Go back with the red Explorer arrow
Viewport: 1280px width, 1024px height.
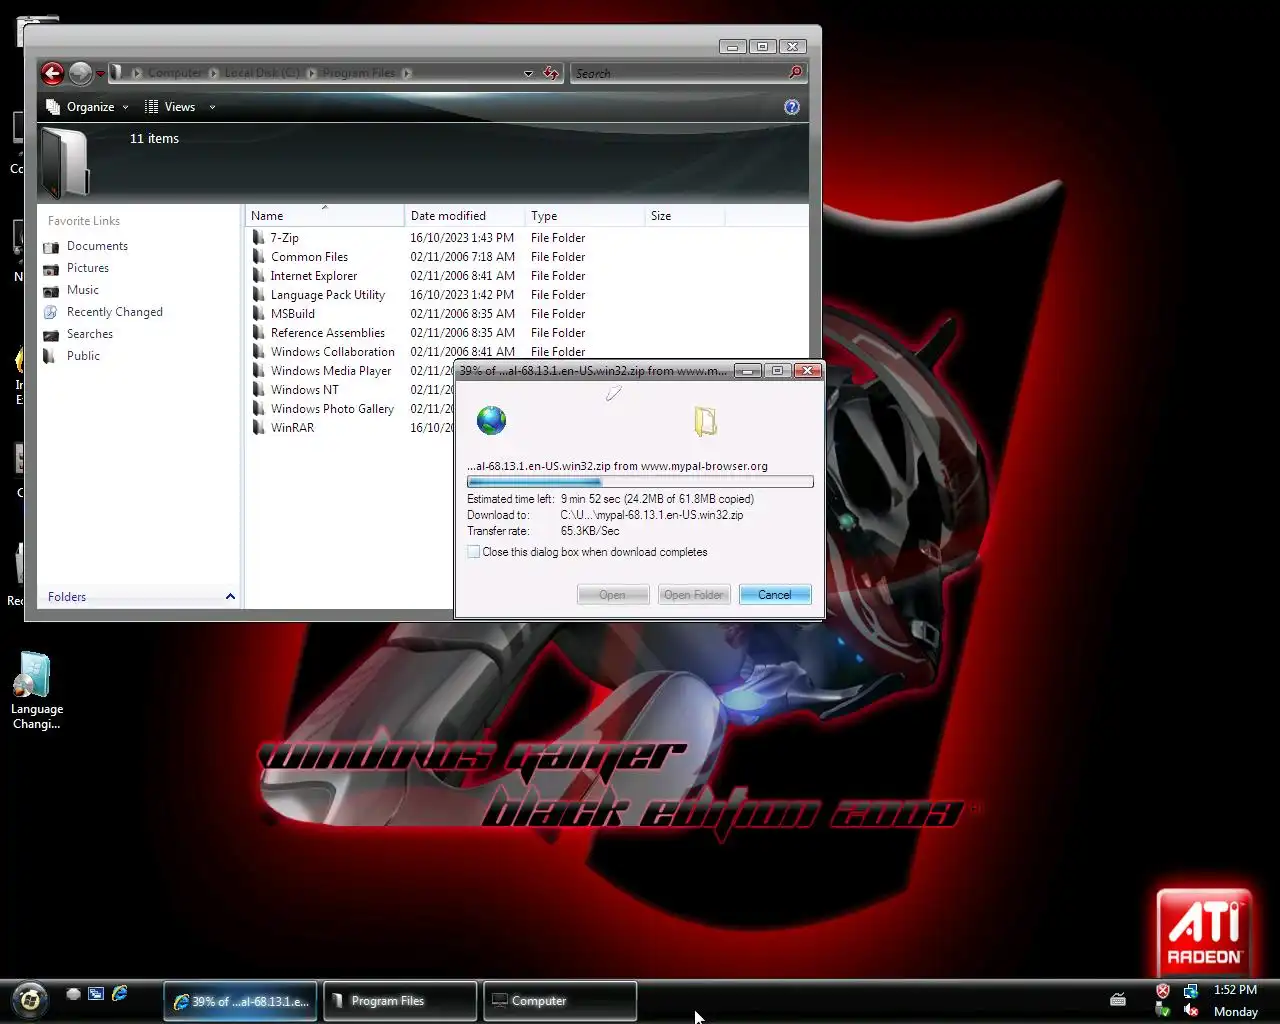pos(52,73)
